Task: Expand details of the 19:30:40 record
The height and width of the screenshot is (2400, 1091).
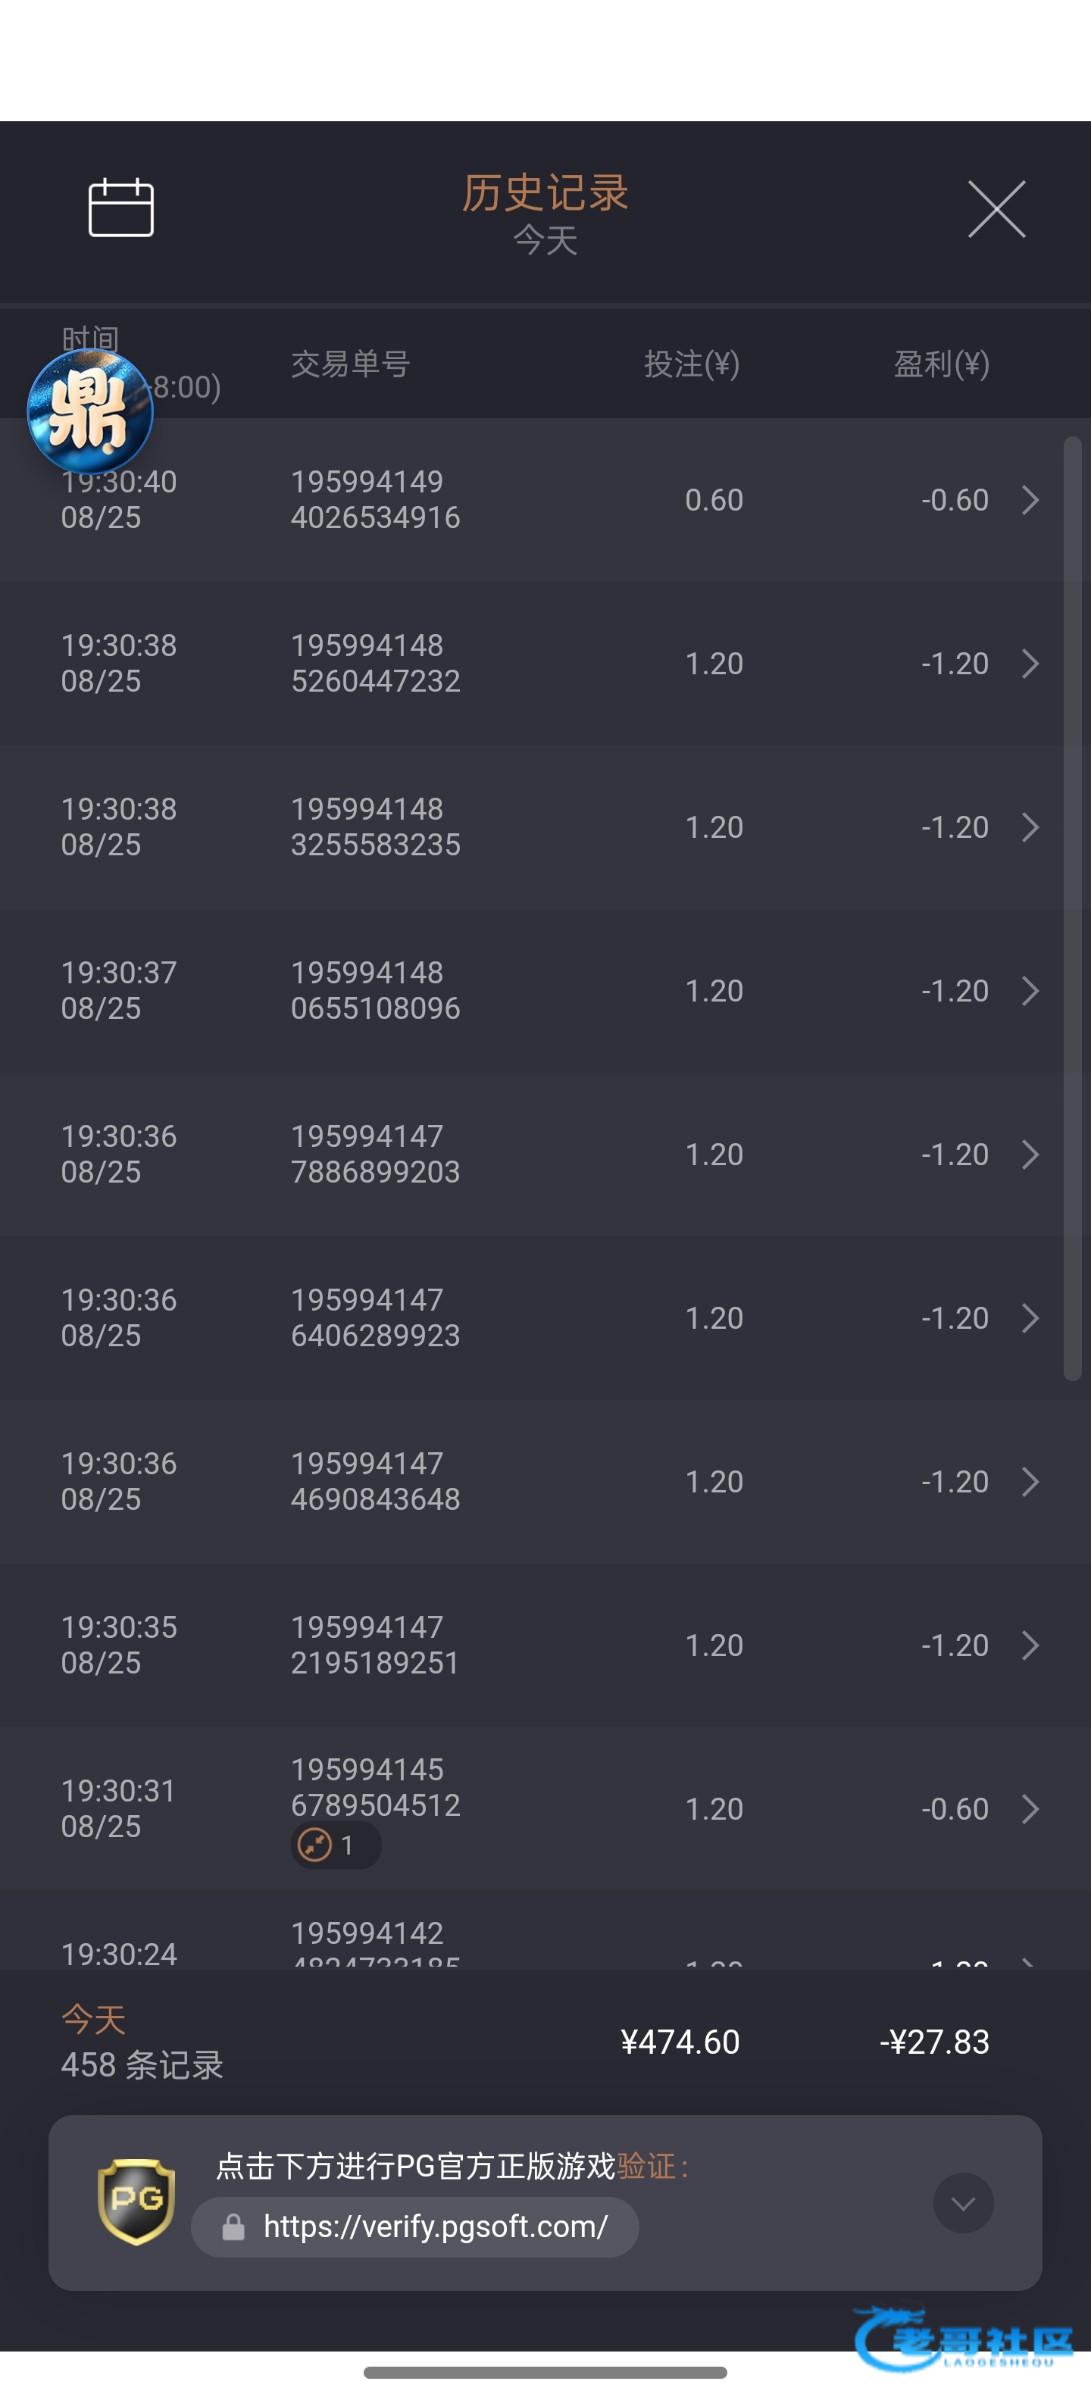Action: 1030,500
